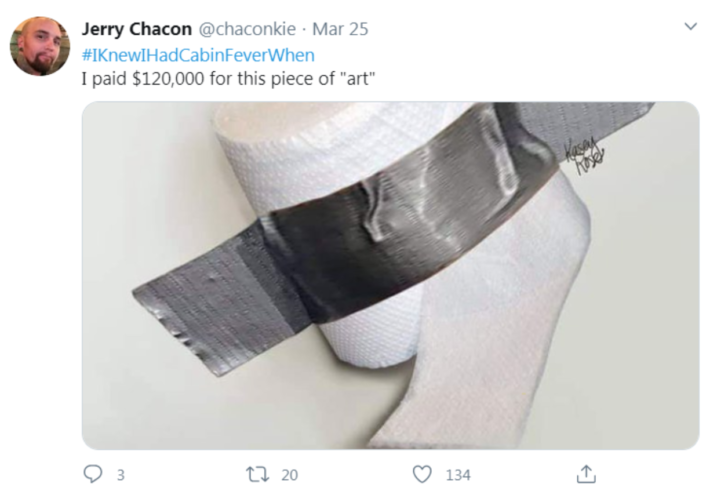The height and width of the screenshot is (502, 728).
Task: Retweet this post using the arrows icon
Action: click(257, 475)
